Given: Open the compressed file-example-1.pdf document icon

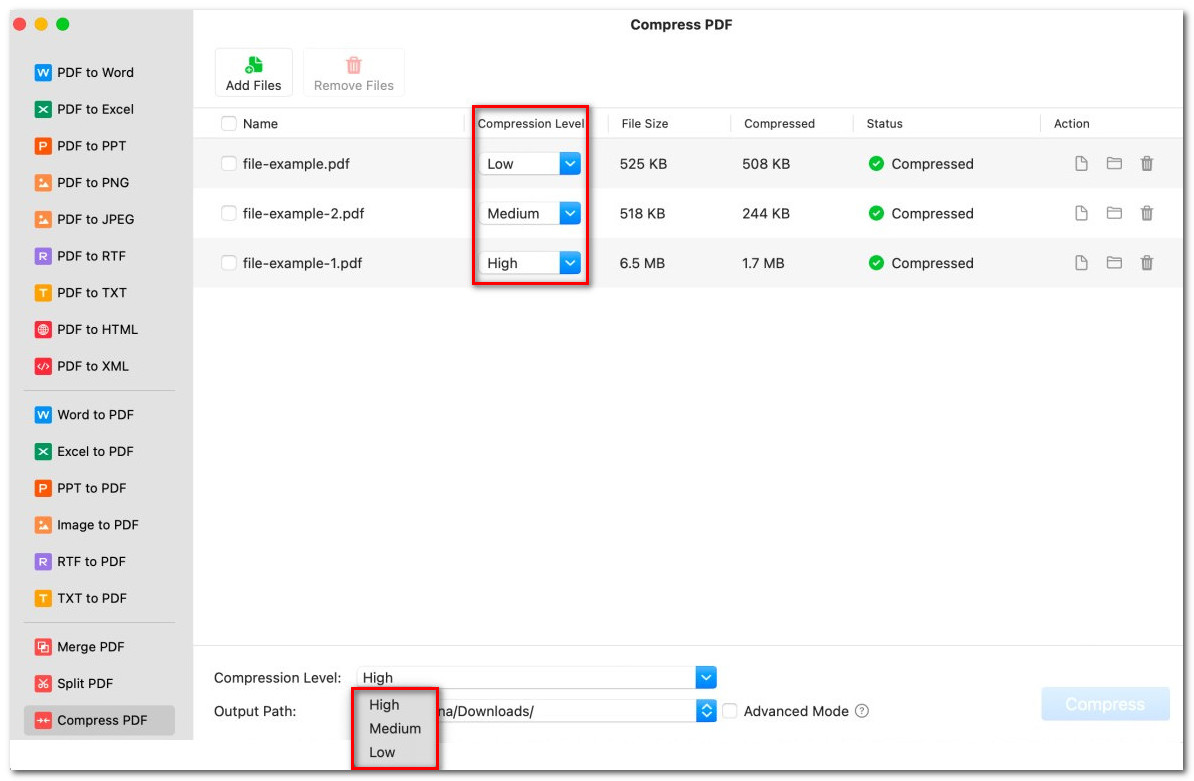Looking at the screenshot, I should pyautogui.click(x=1081, y=263).
